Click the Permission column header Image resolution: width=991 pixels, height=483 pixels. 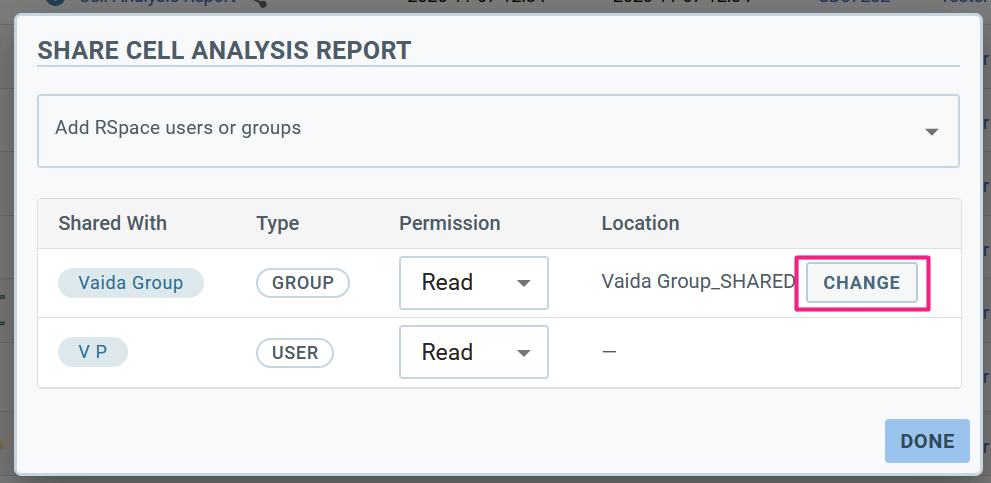449,223
